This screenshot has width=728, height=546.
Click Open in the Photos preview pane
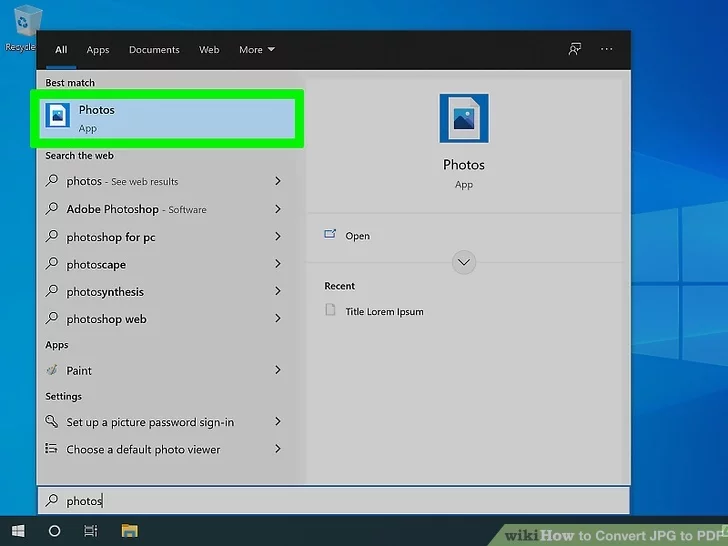click(x=357, y=236)
